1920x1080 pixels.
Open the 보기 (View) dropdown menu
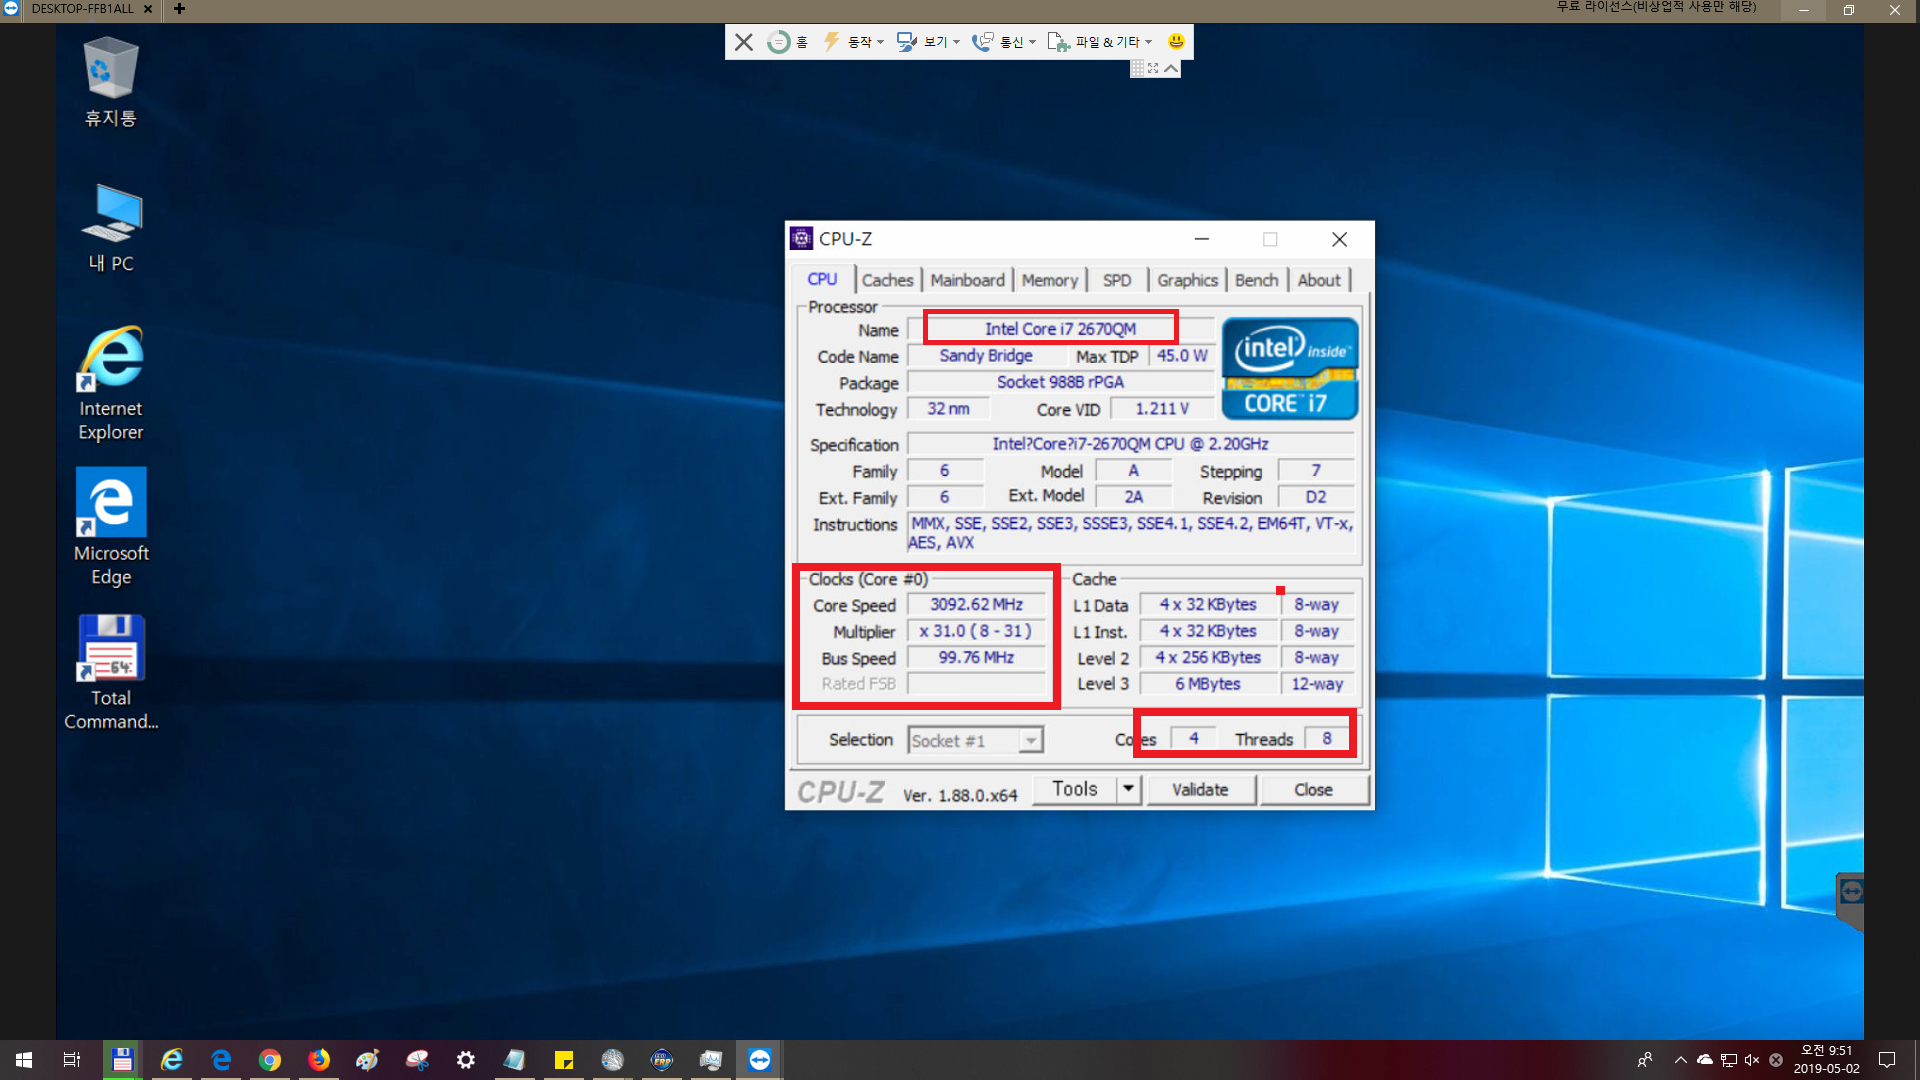tap(928, 42)
